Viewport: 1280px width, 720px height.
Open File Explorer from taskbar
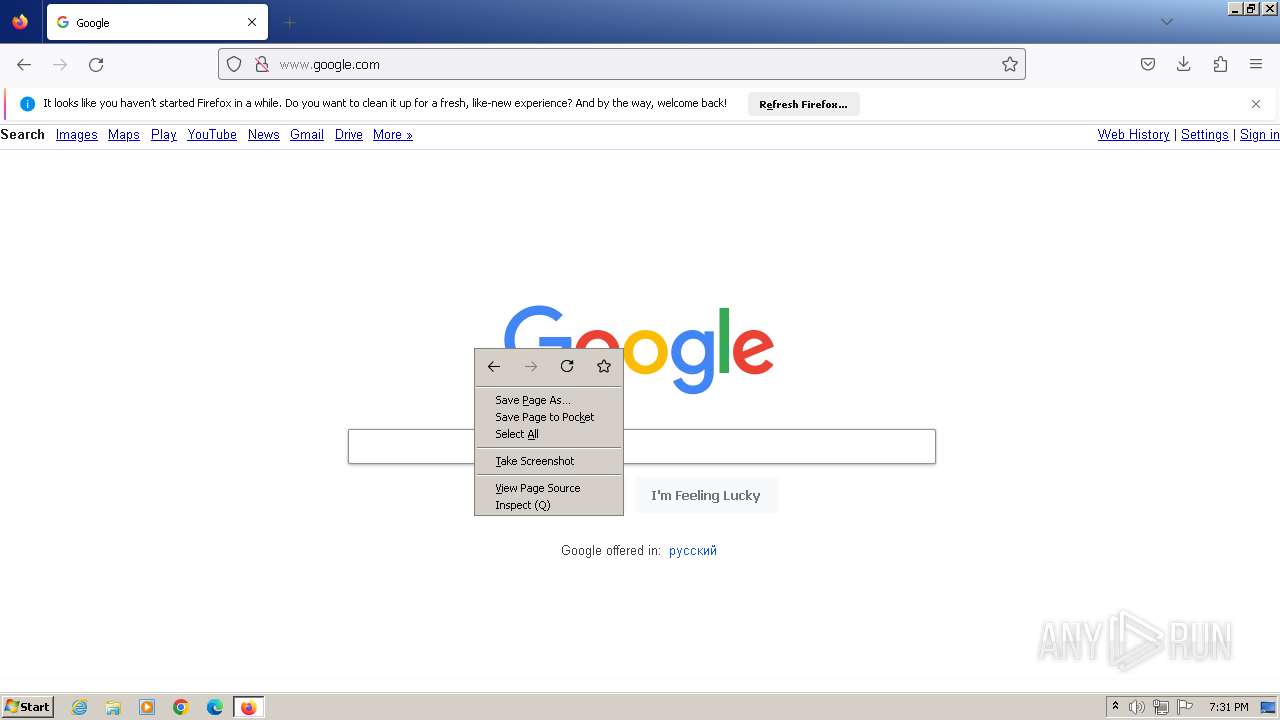pos(113,707)
